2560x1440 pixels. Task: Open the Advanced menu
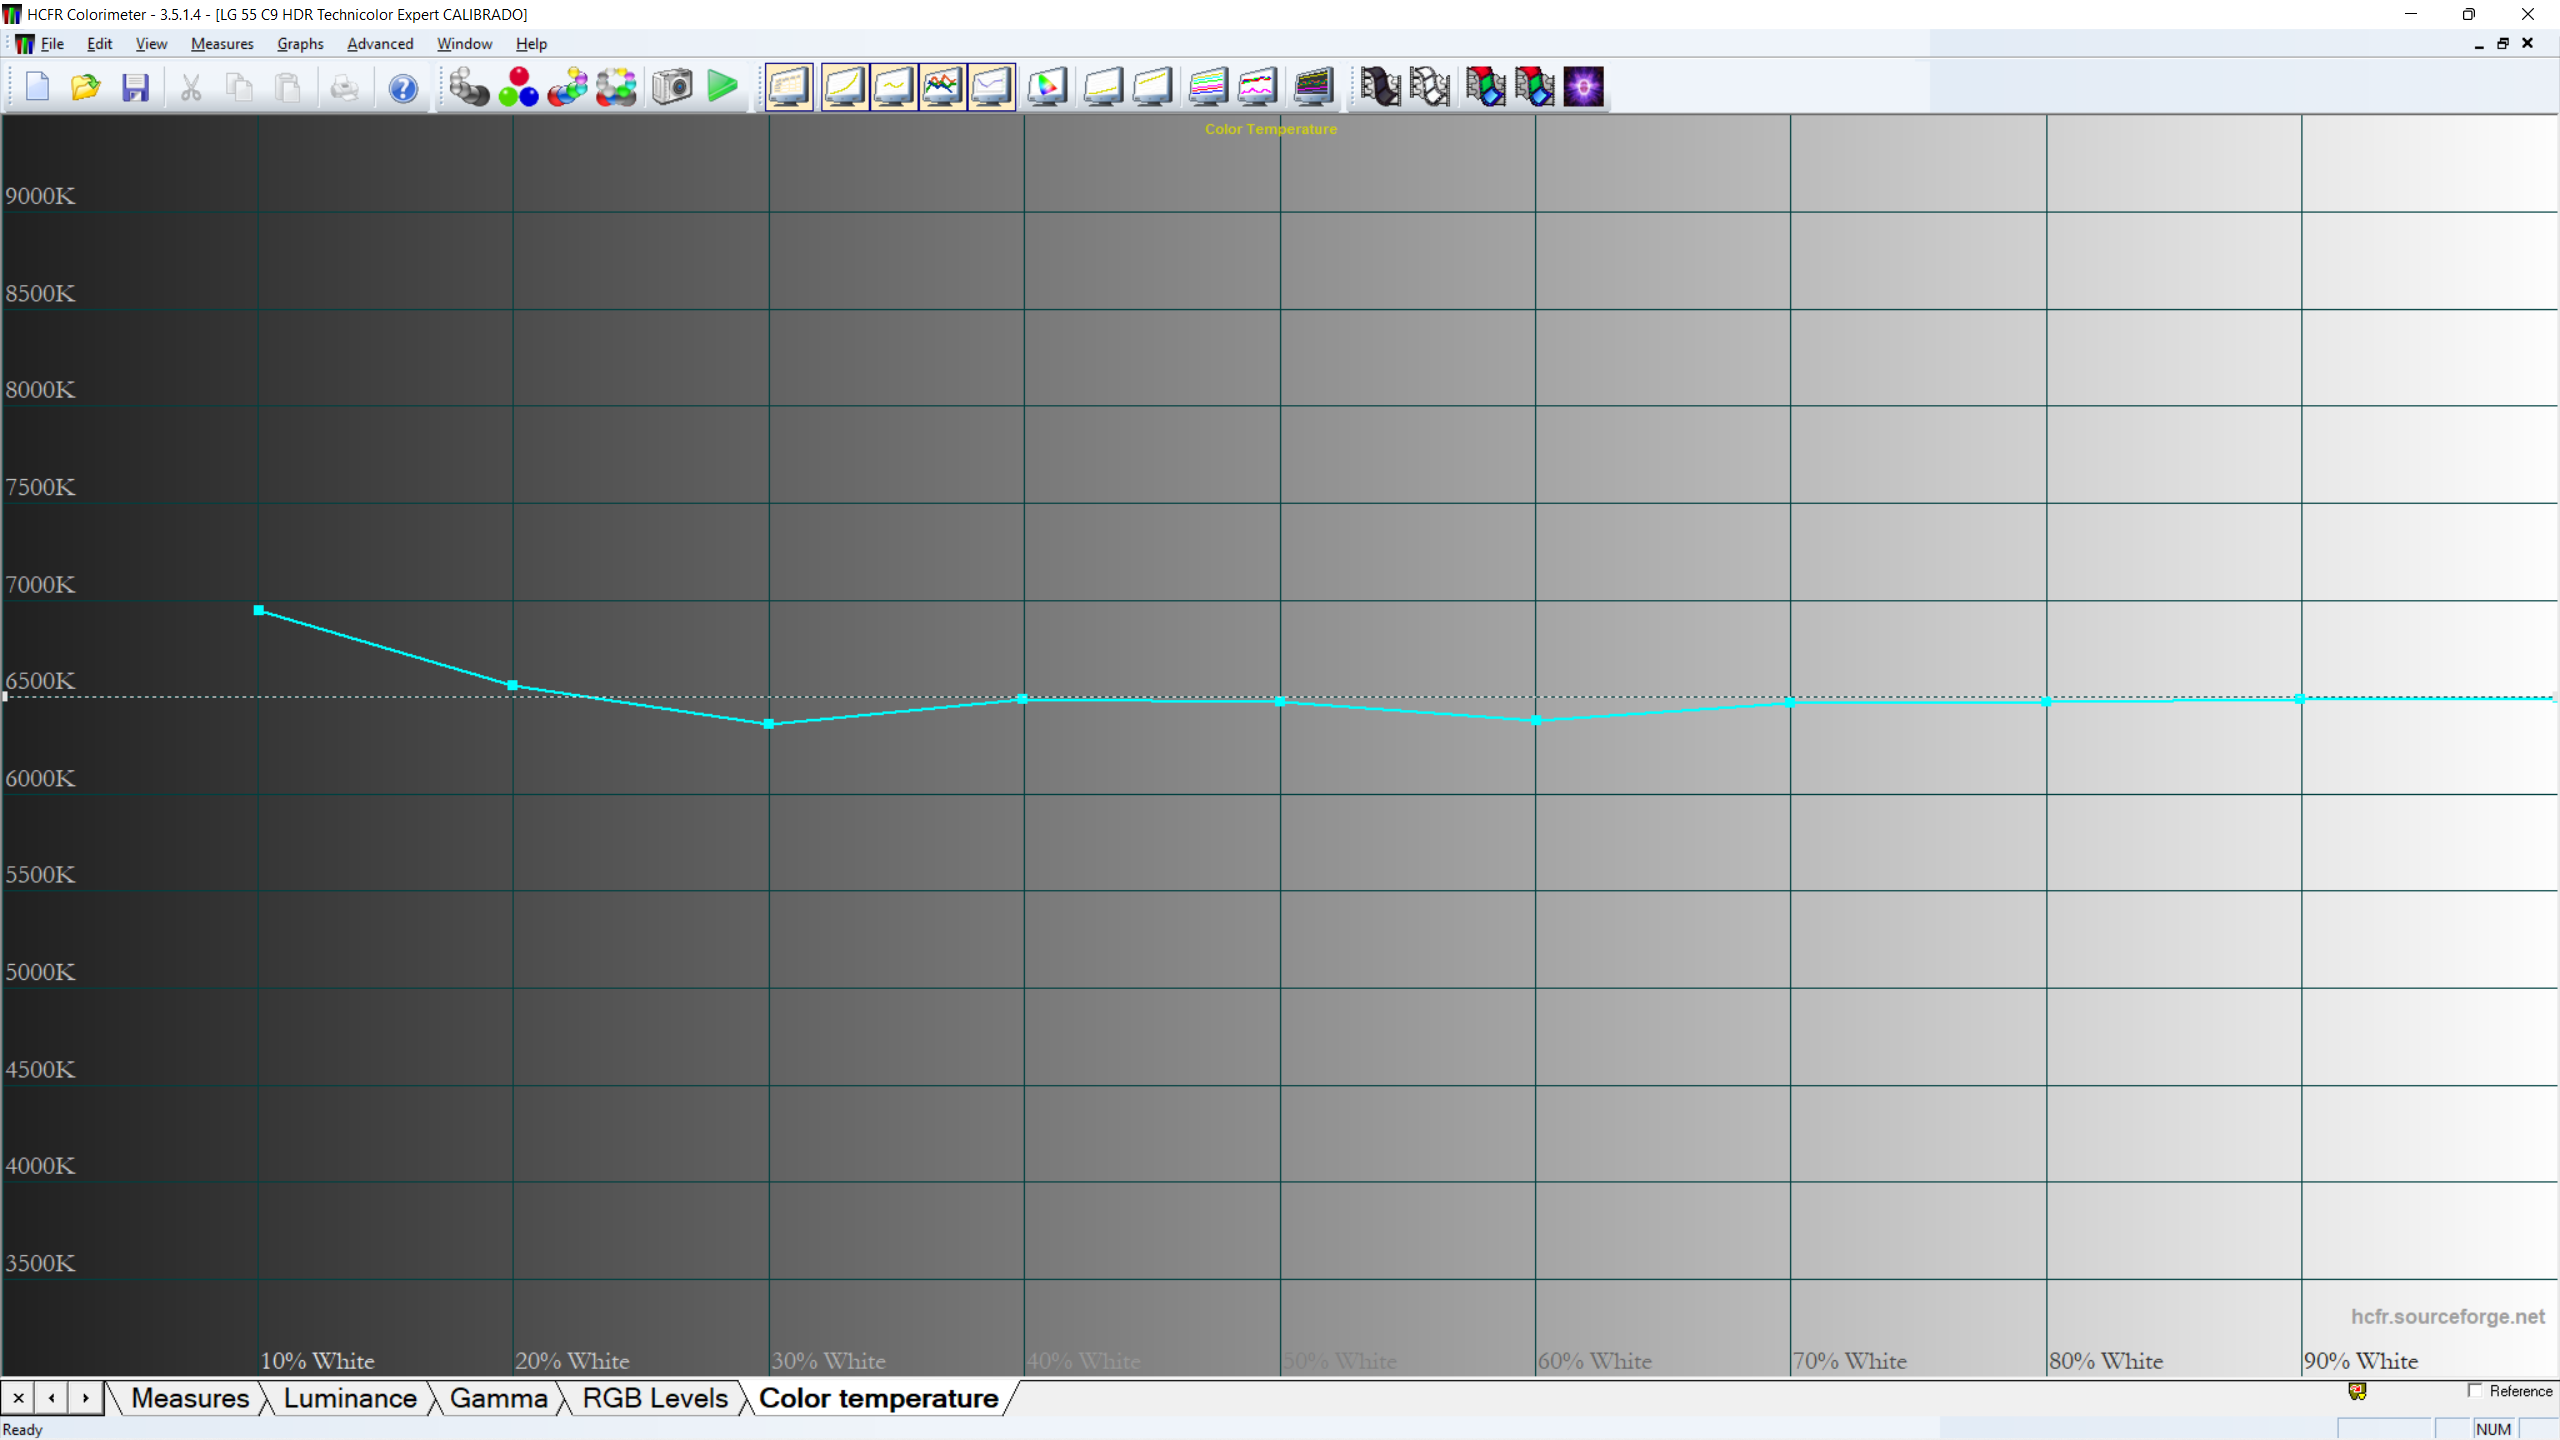[380, 44]
